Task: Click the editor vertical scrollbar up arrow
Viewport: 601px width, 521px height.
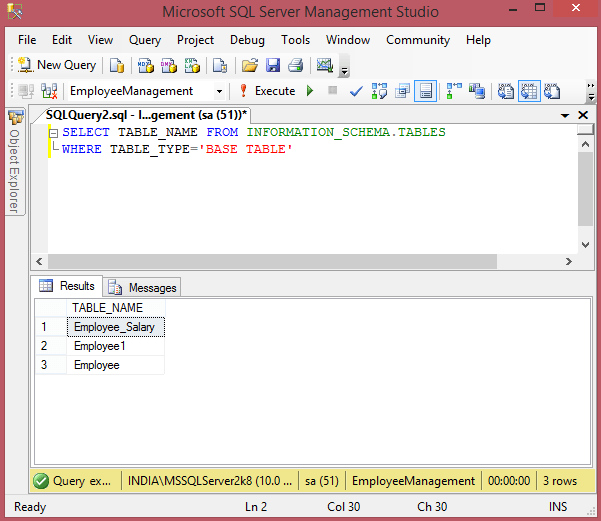Action: 585,145
